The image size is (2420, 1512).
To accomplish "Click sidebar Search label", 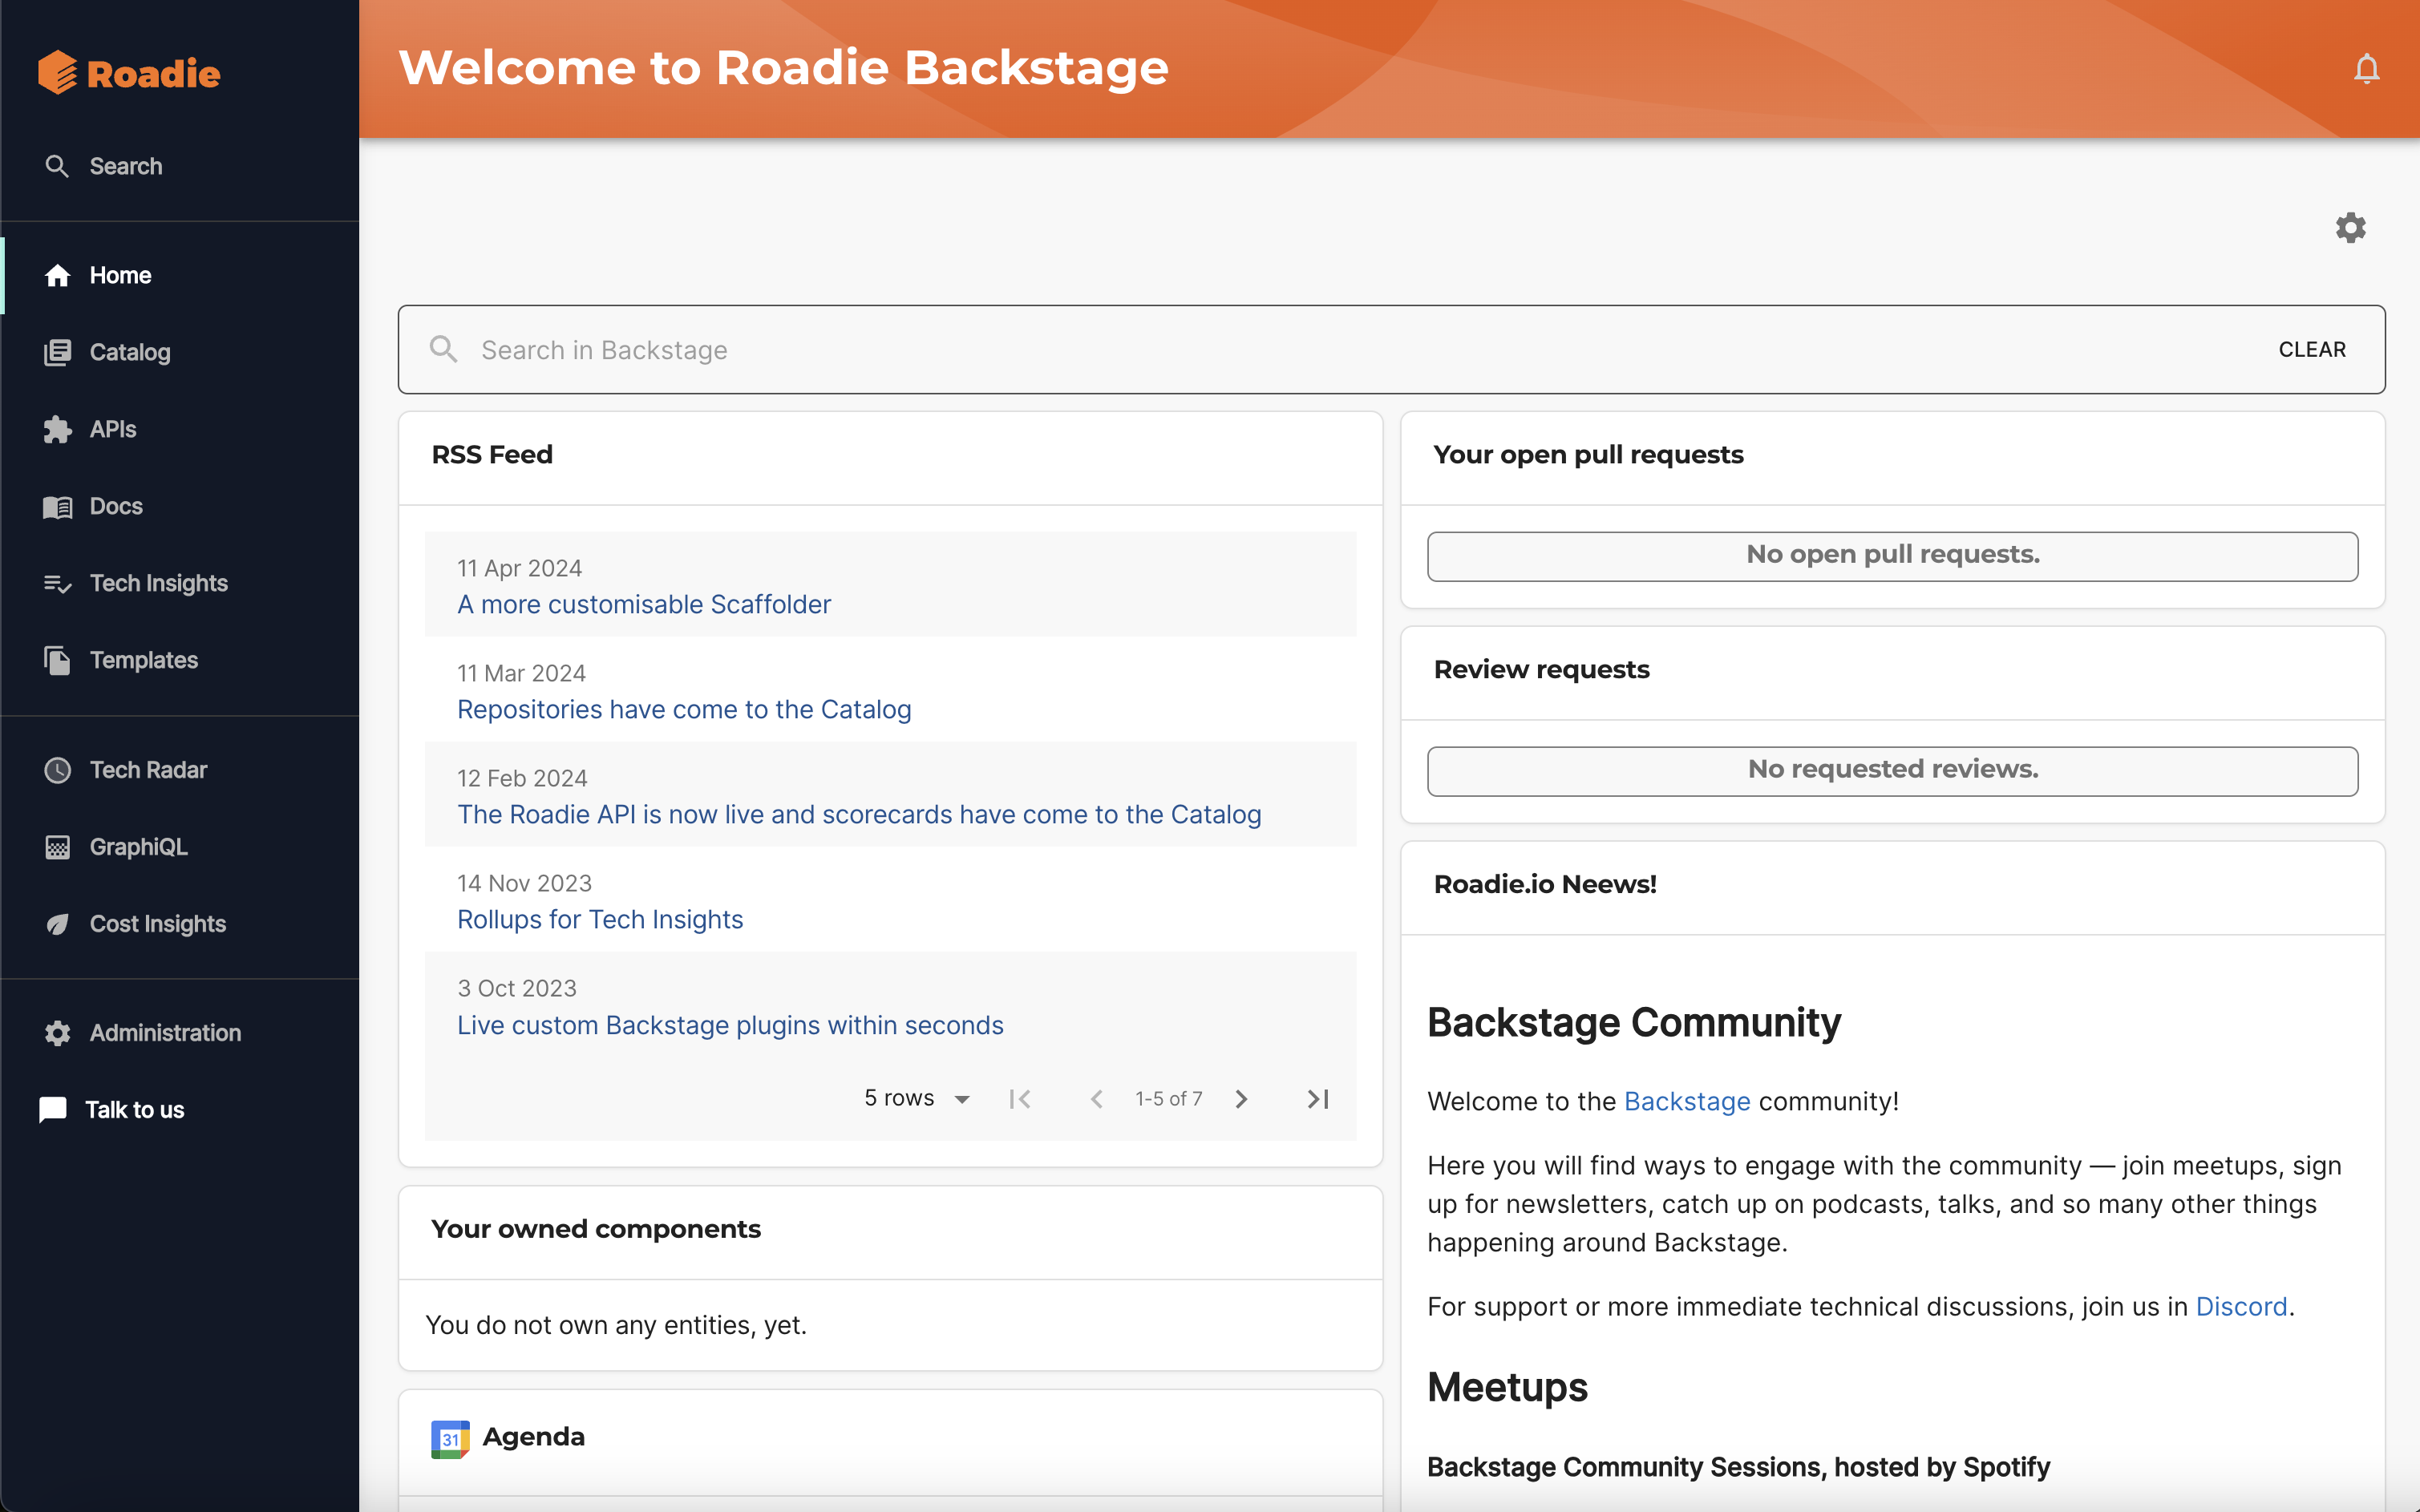I will (126, 166).
